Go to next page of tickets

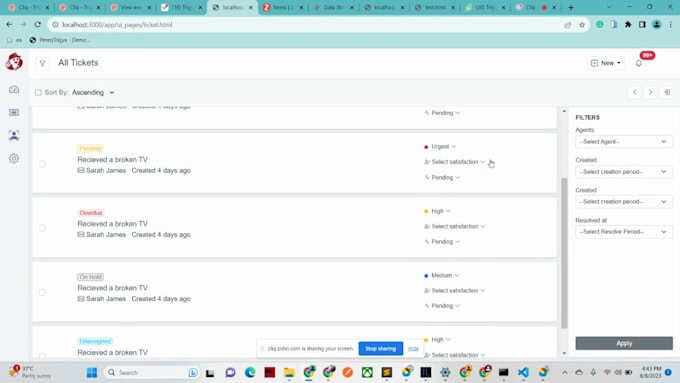[x=650, y=92]
